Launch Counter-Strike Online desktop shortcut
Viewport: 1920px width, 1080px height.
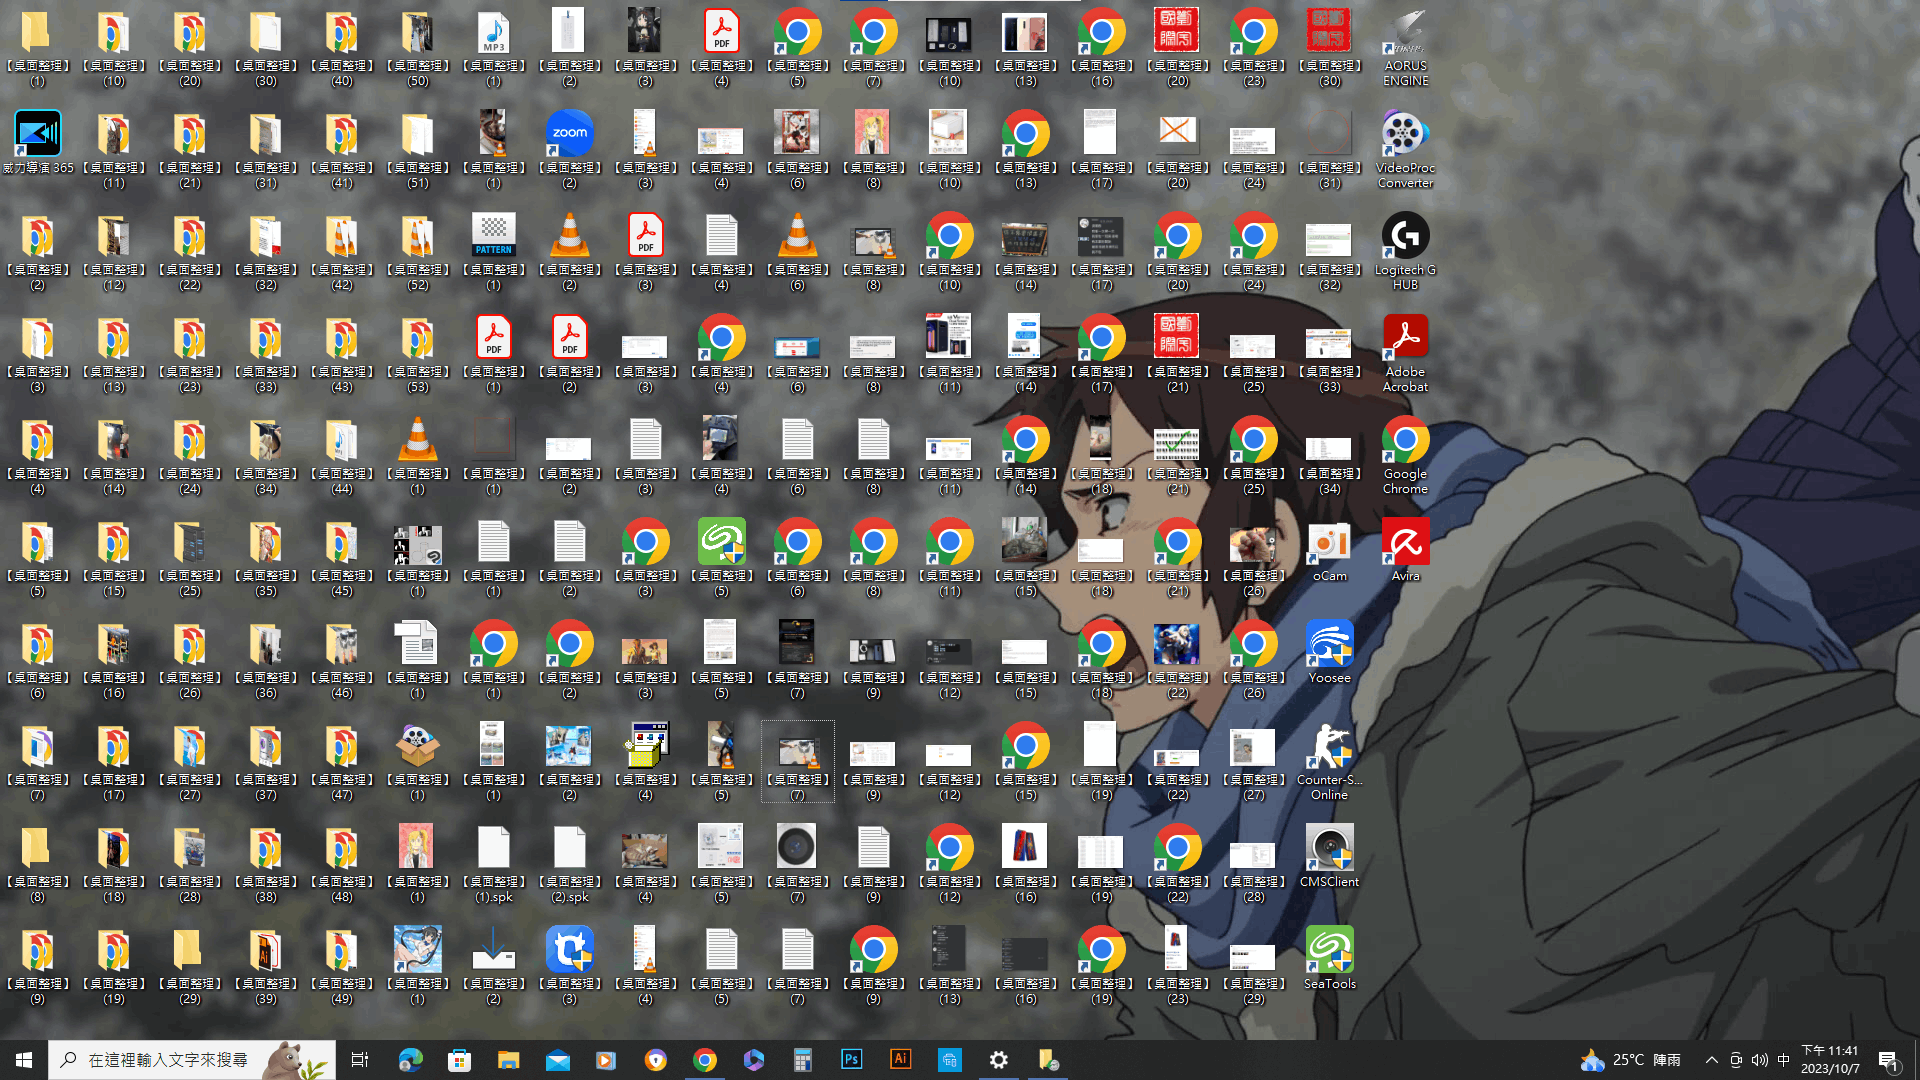[x=1329, y=747]
